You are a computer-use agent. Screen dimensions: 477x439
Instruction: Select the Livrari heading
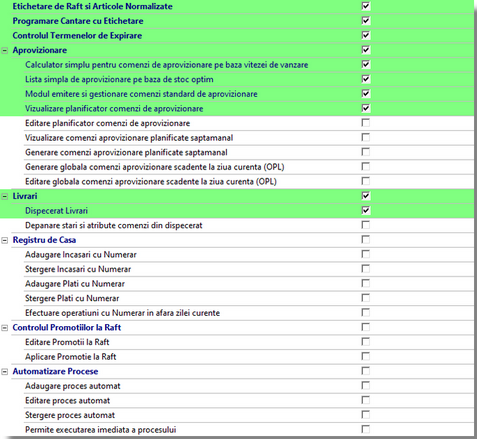click(25, 196)
